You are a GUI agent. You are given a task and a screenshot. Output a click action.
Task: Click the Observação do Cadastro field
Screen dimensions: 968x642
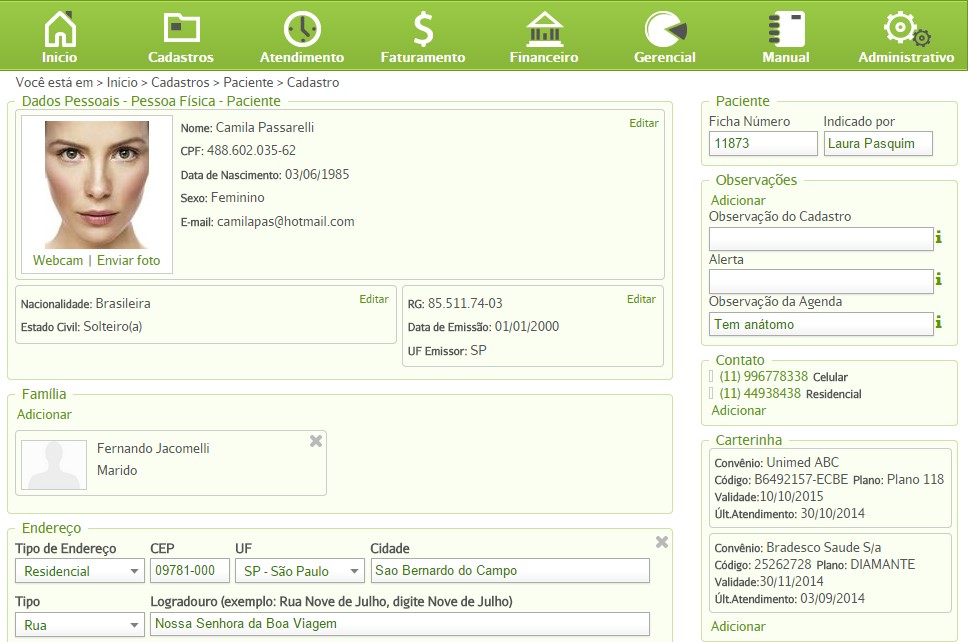pyautogui.click(x=820, y=239)
